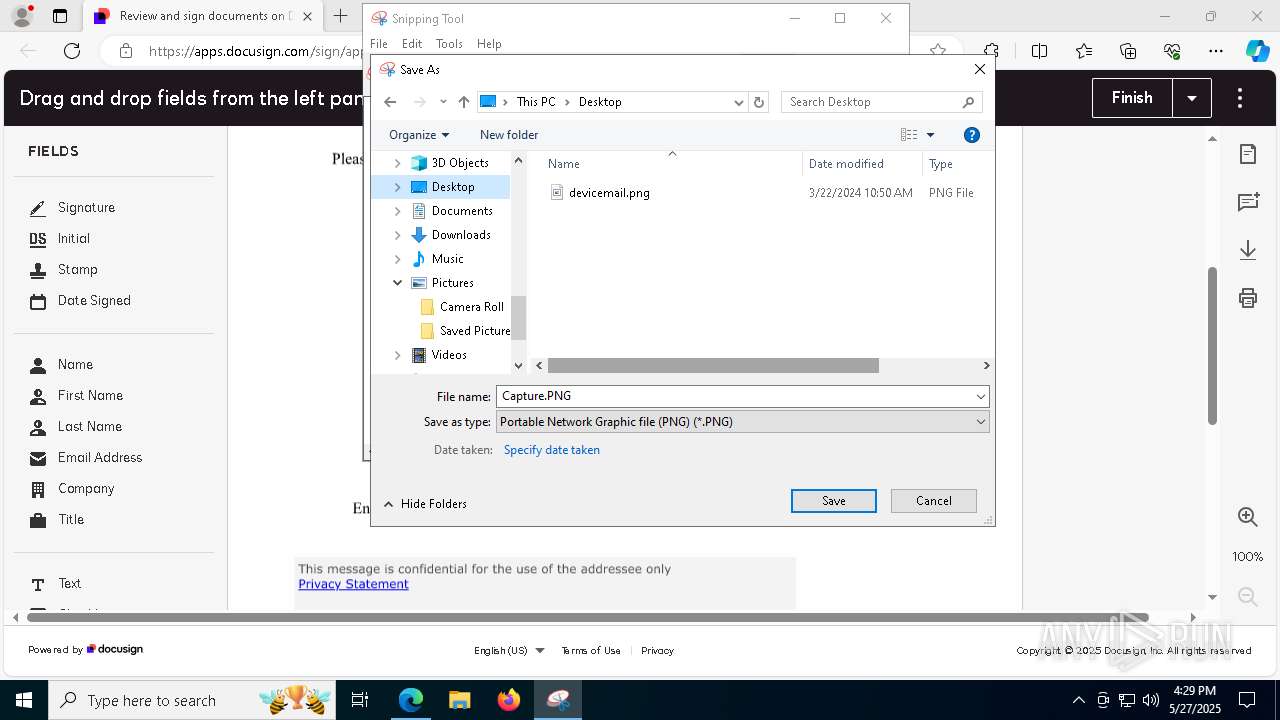Screen dimensions: 1280x720
Task: Go up one folder level in Save As
Action: tap(464, 102)
